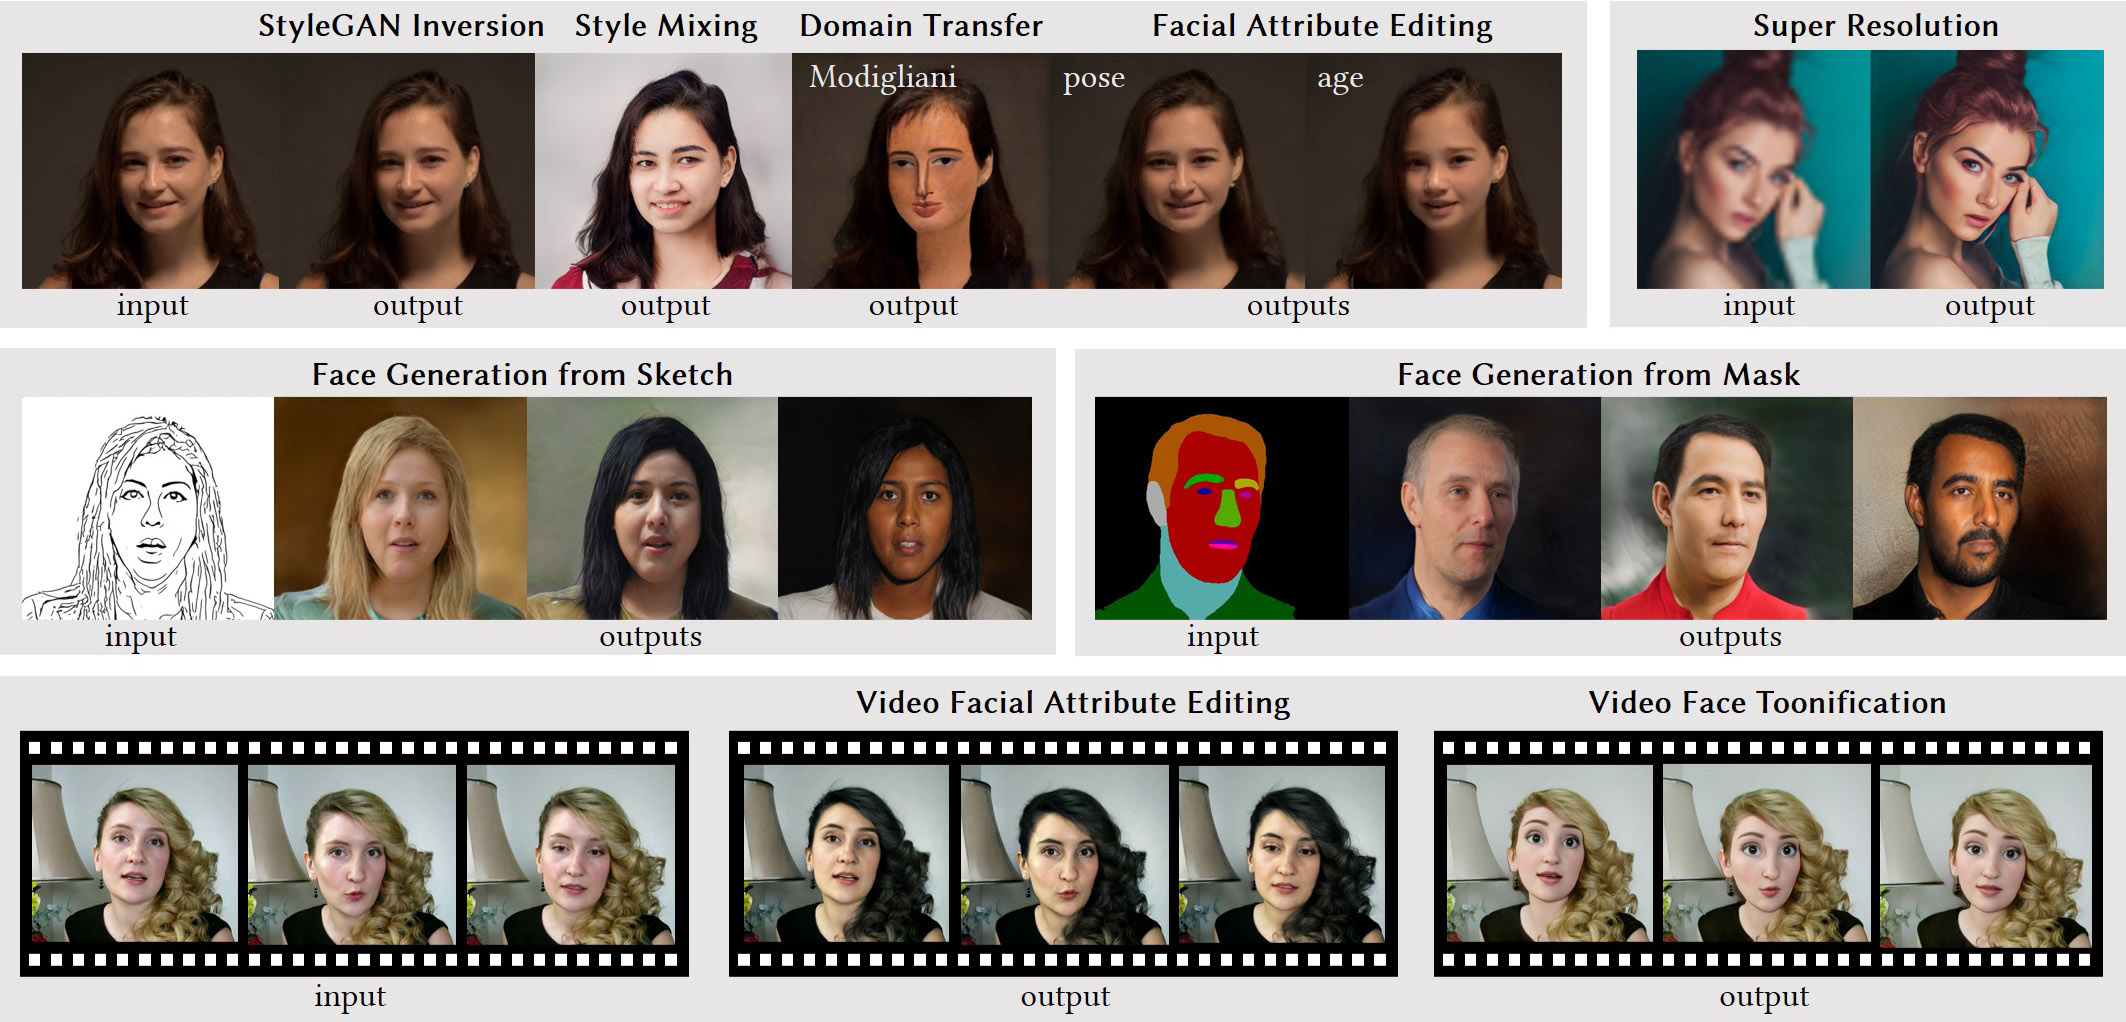
Task: Click 'outputs' caption under sketch-generated faces
Action: point(650,637)
